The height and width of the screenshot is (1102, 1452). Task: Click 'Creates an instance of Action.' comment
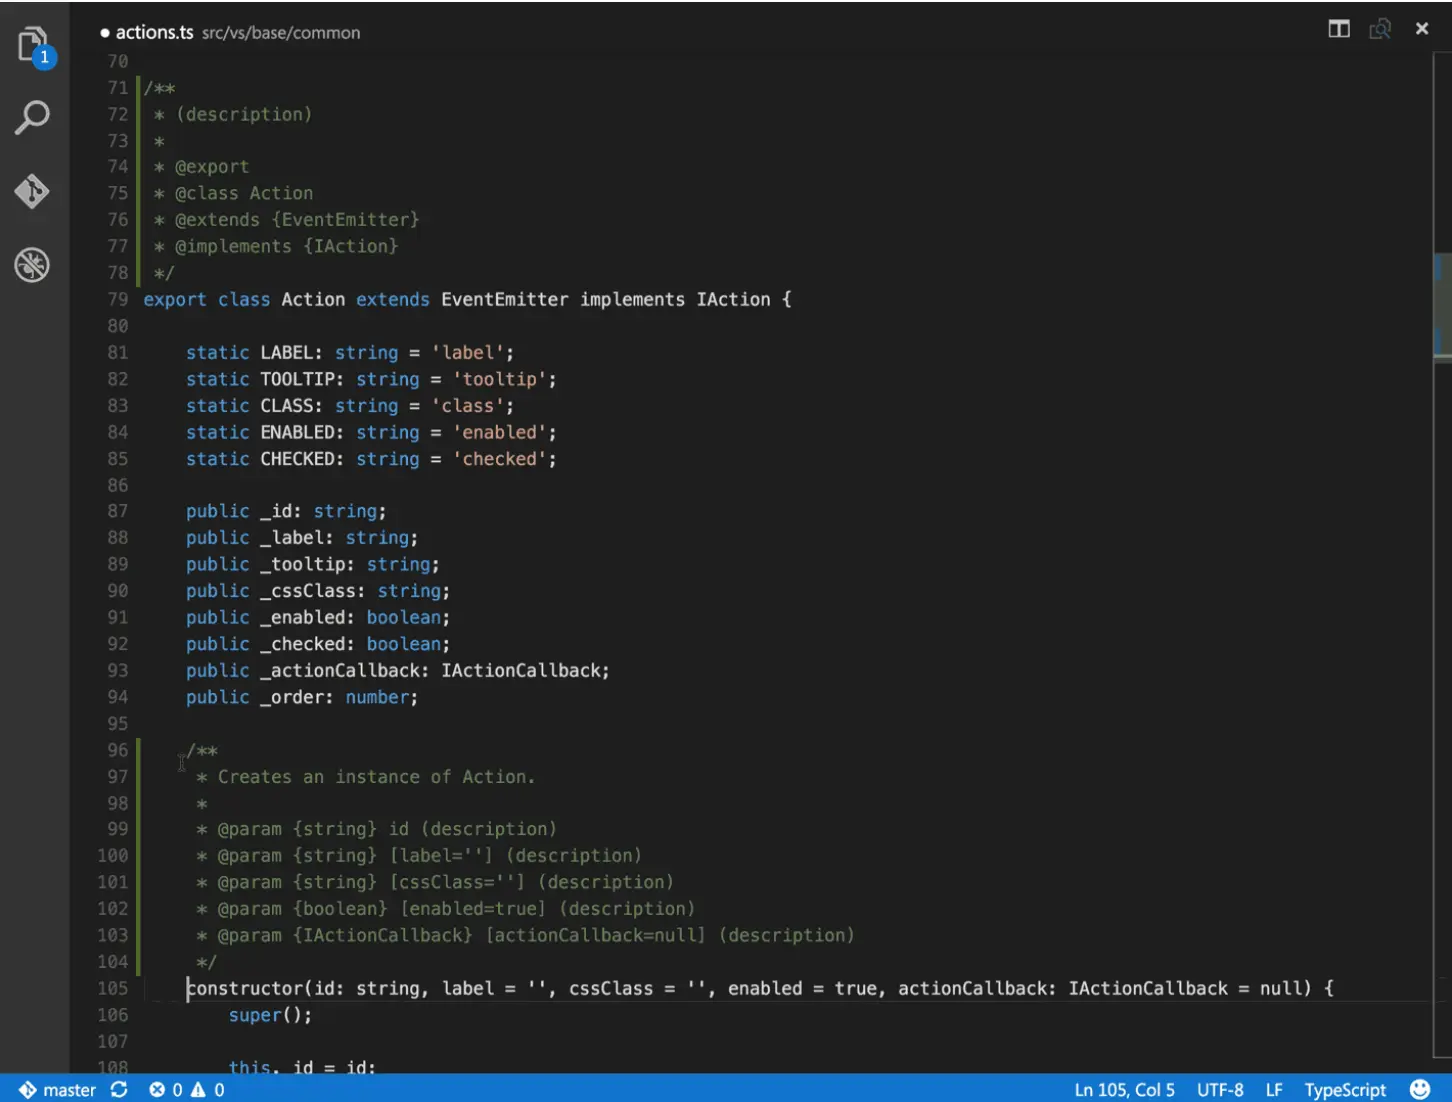pos(376,777)
